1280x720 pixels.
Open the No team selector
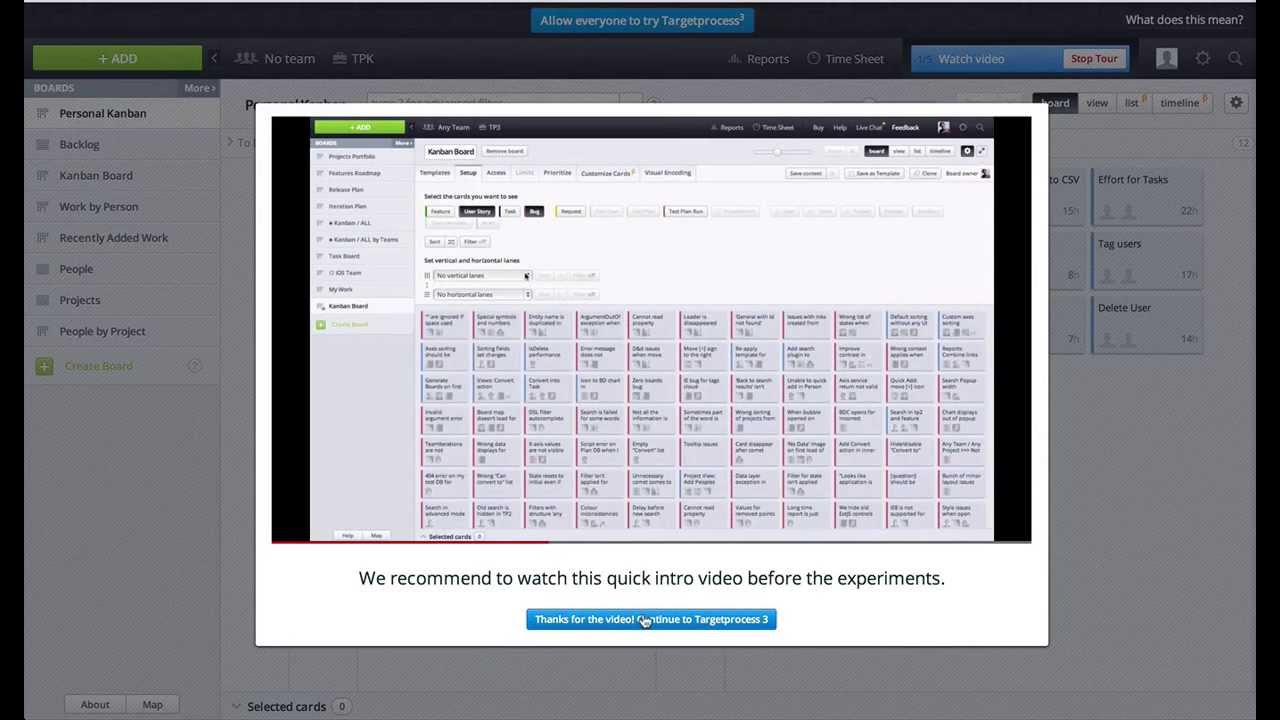click(x=275, y=58)
